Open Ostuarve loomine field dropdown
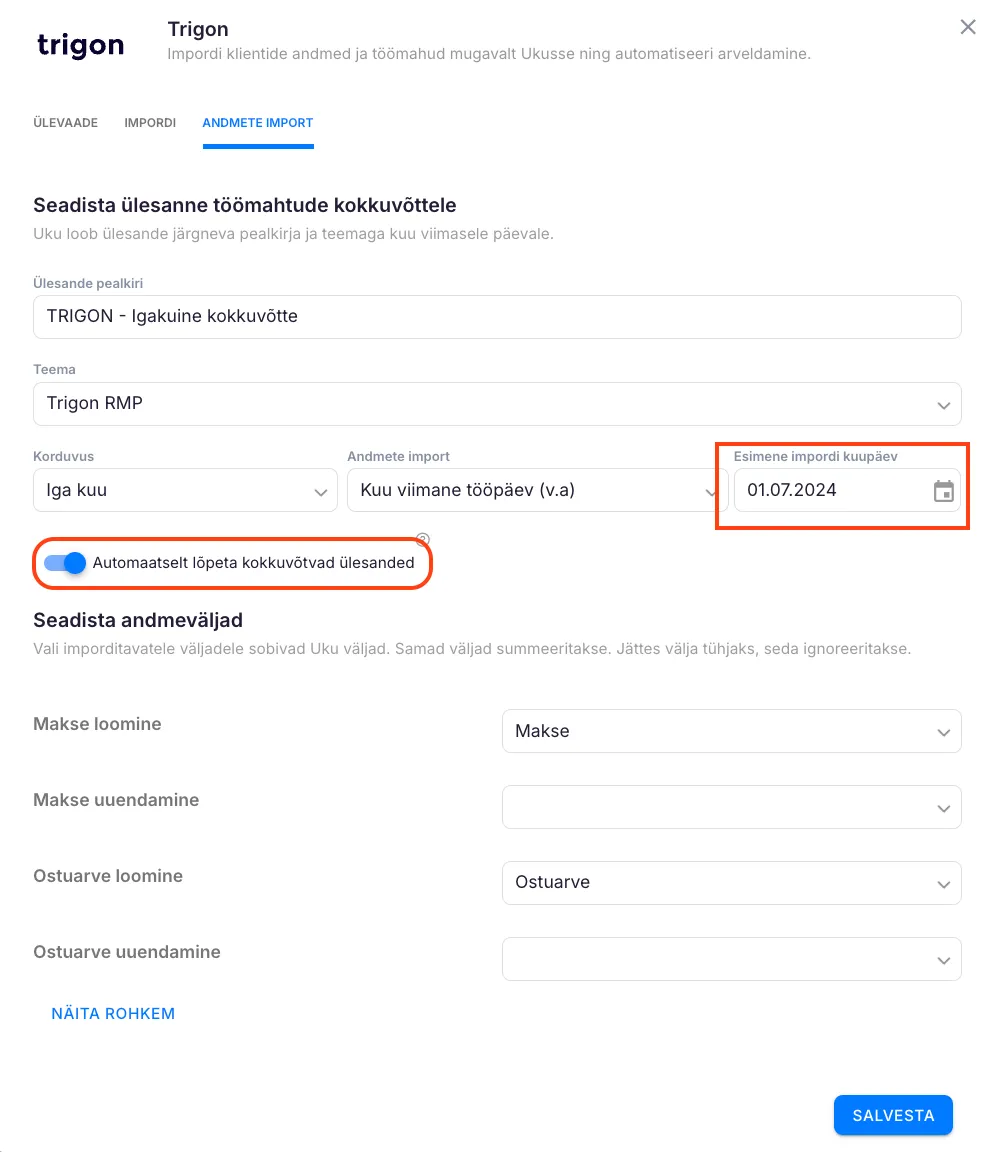 click(x=731, y=883)
